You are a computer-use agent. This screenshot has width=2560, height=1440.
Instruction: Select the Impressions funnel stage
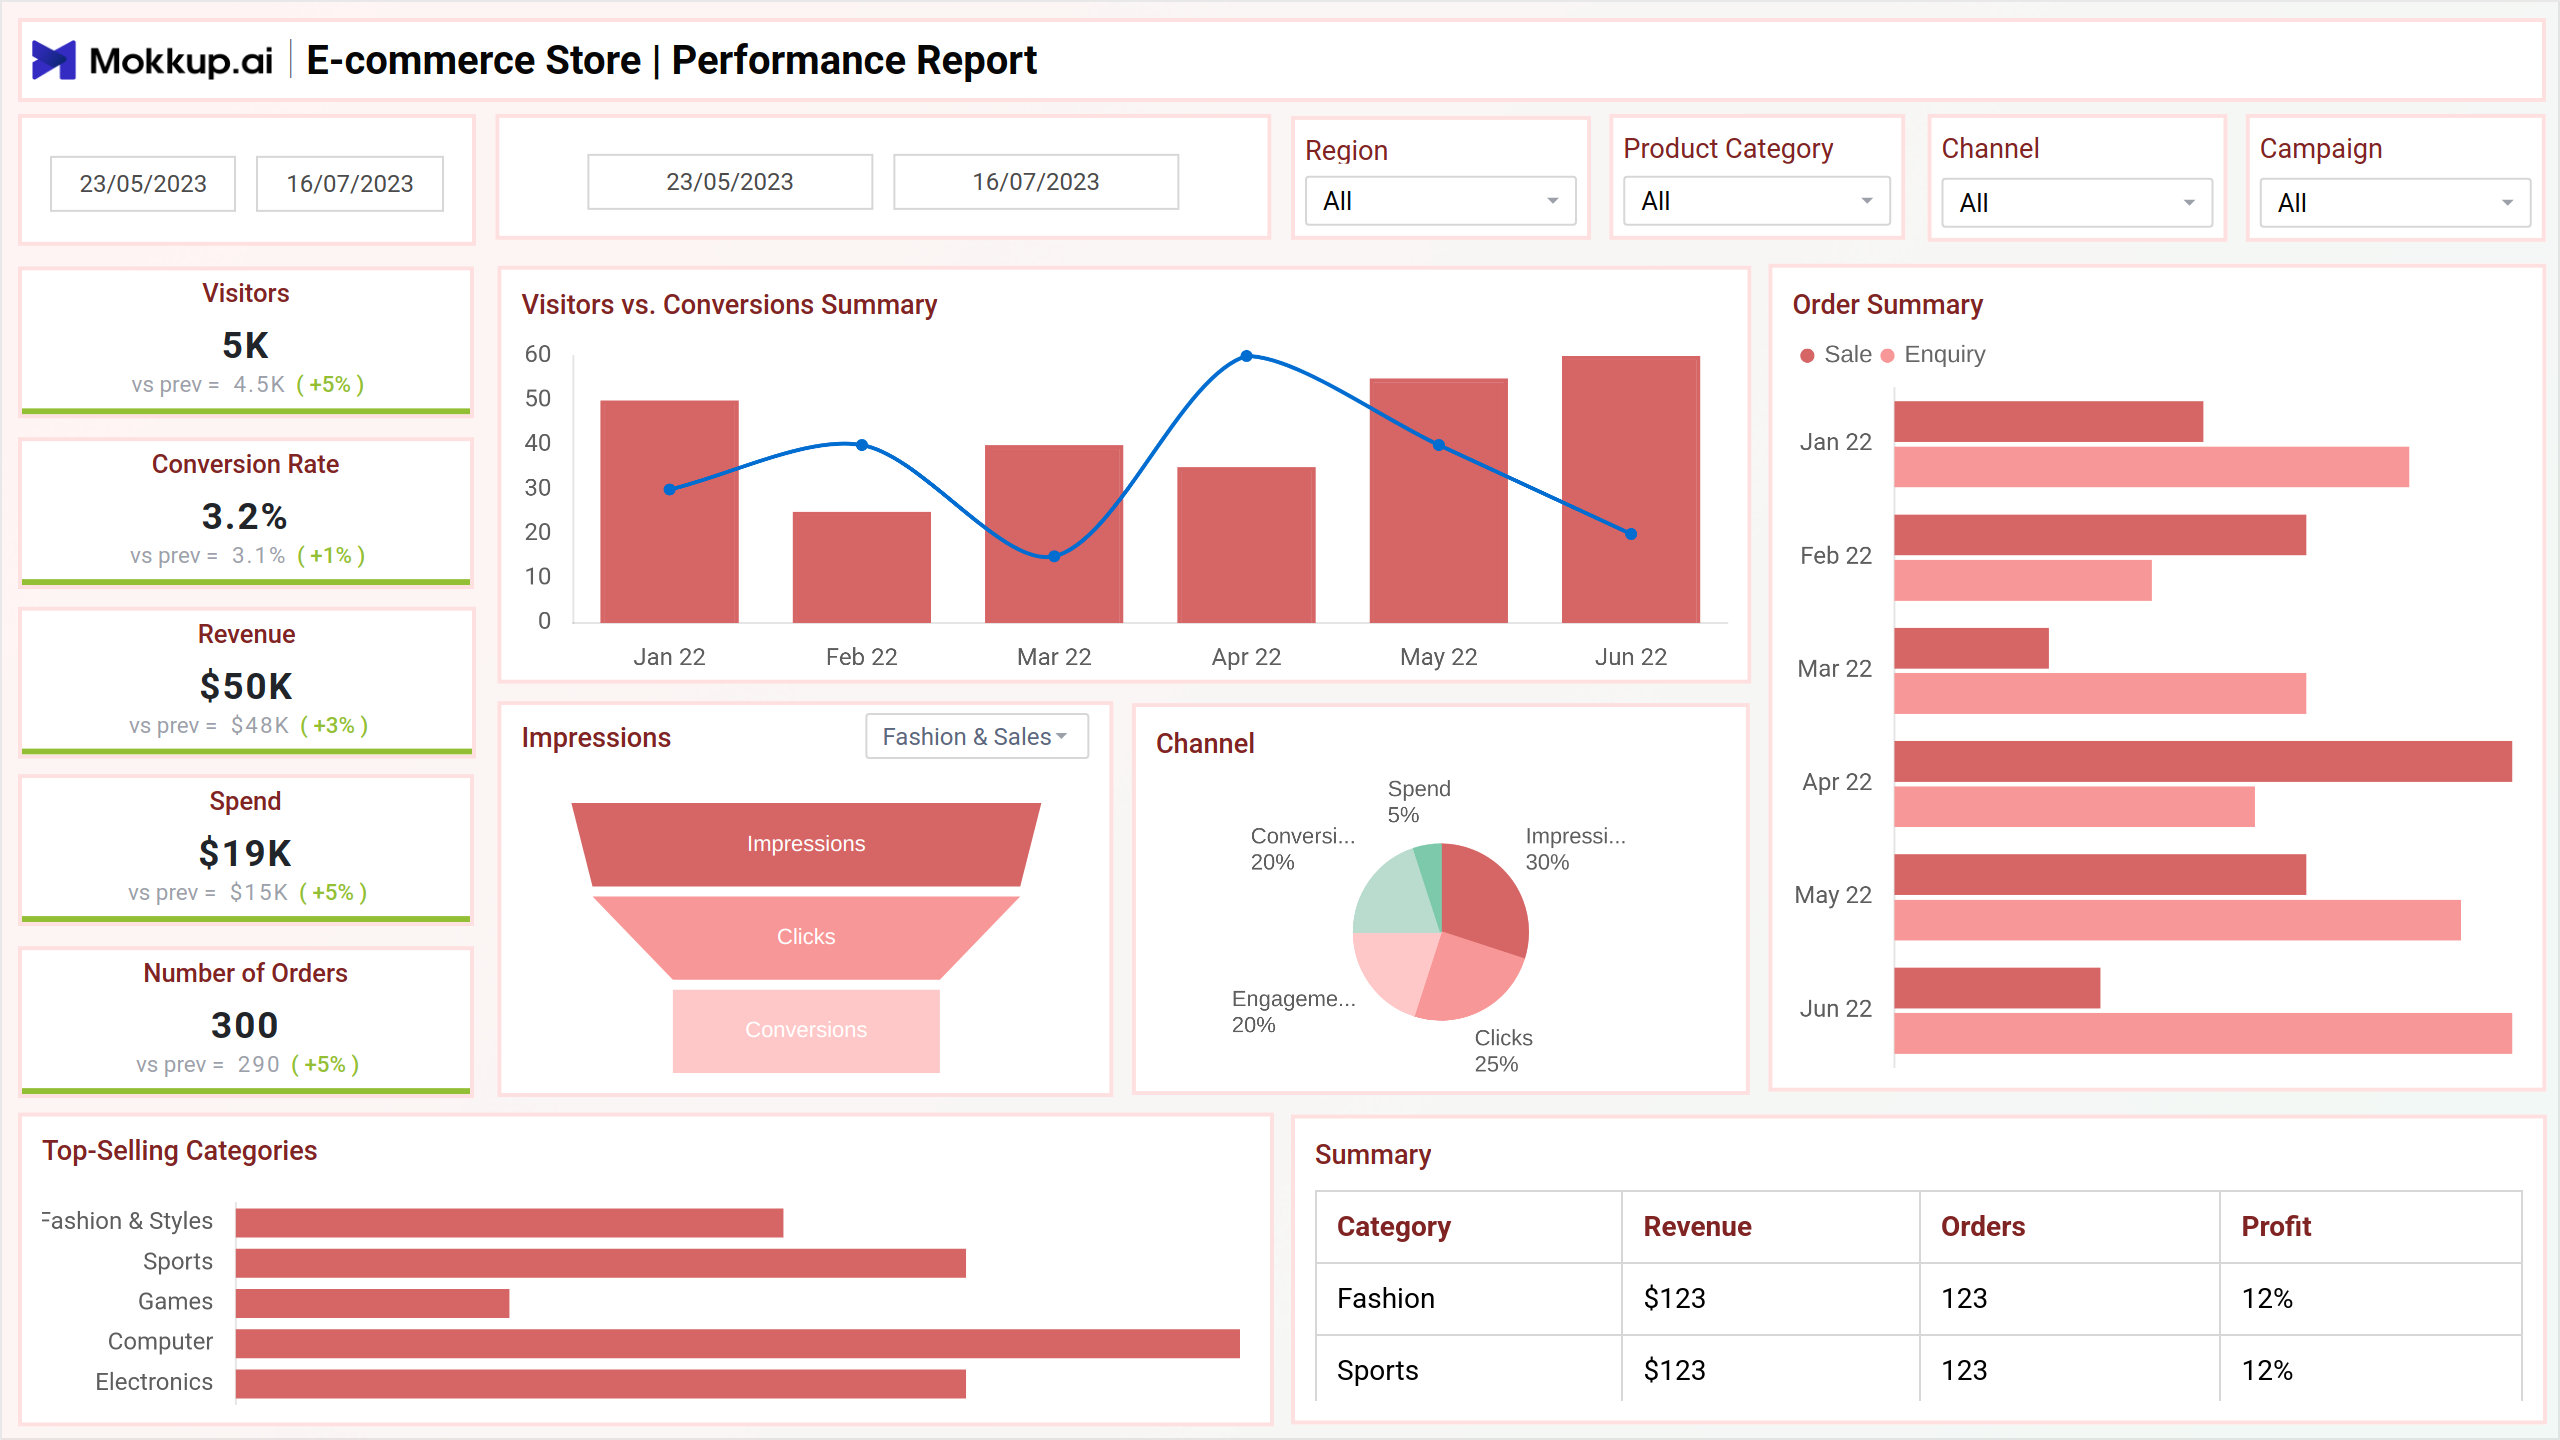tap(806, 844)
